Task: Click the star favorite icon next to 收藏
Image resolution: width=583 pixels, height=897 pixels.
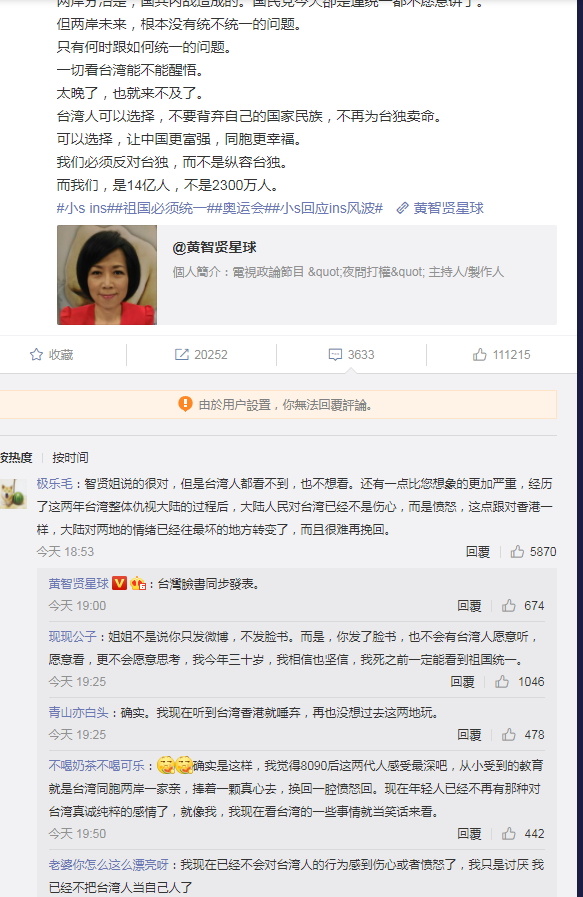Action: tap(36, 355)
